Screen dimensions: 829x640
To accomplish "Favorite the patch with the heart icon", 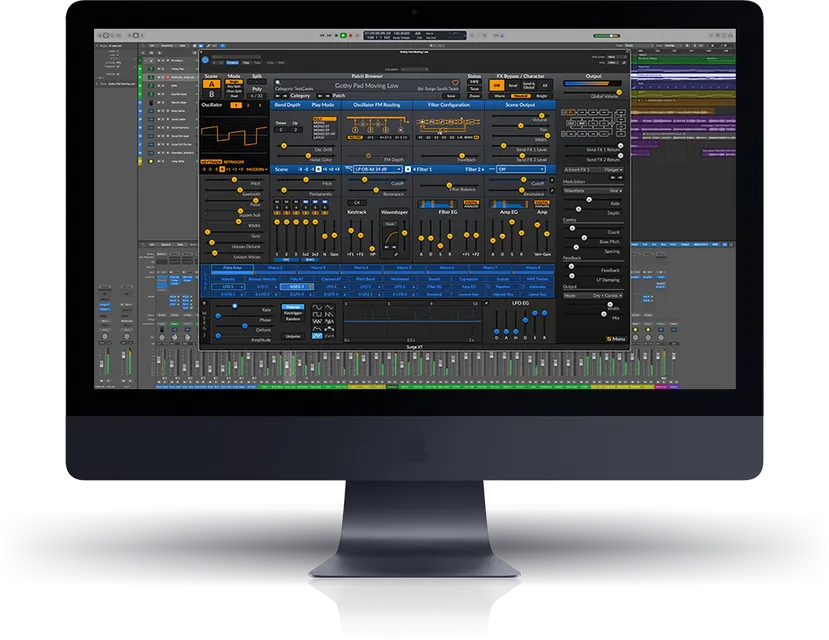I will 455,83.
